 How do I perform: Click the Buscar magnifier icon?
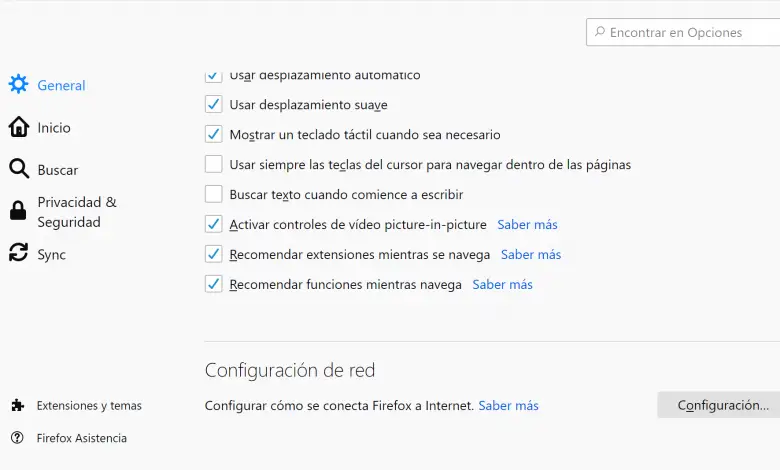18,169
